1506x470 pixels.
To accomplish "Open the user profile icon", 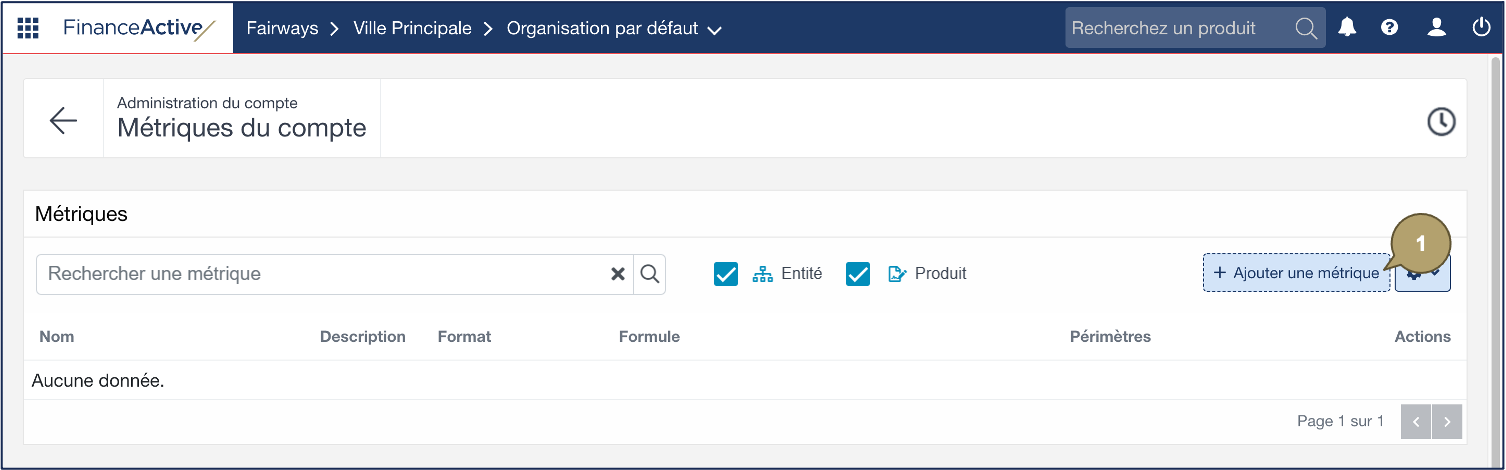I will tap(1437, 28).
